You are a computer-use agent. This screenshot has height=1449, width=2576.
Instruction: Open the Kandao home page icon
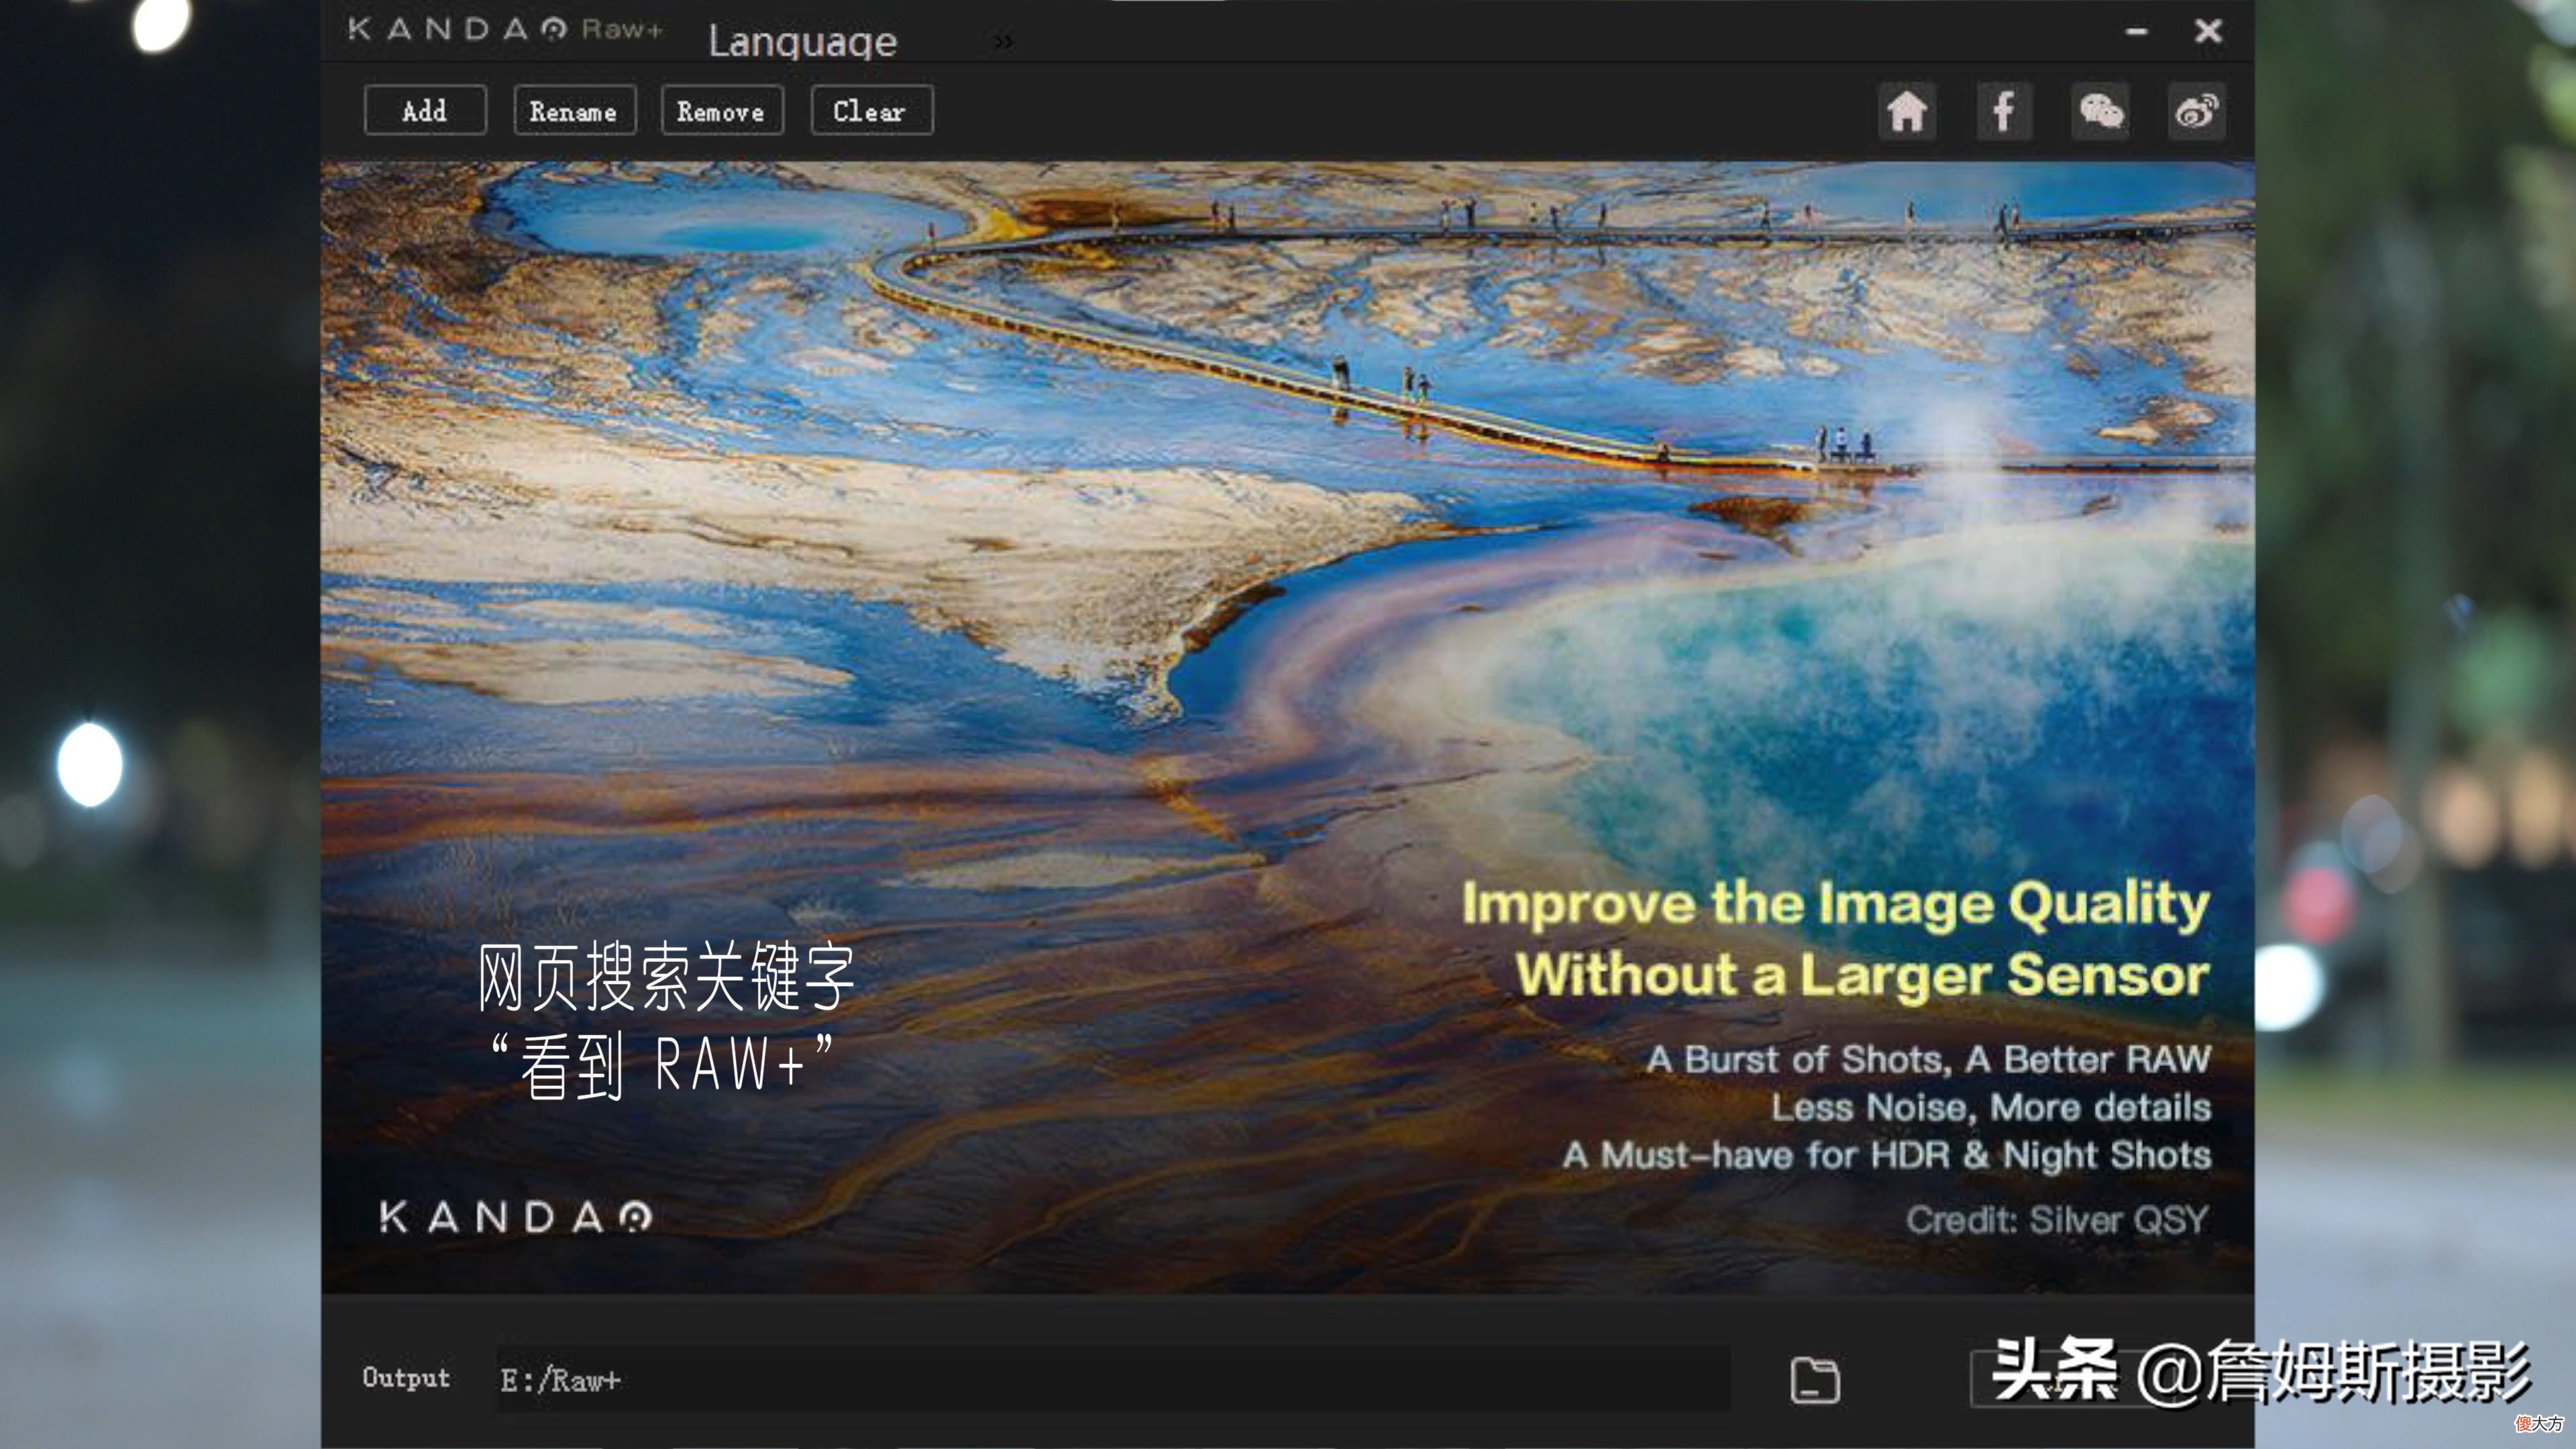1907,111
